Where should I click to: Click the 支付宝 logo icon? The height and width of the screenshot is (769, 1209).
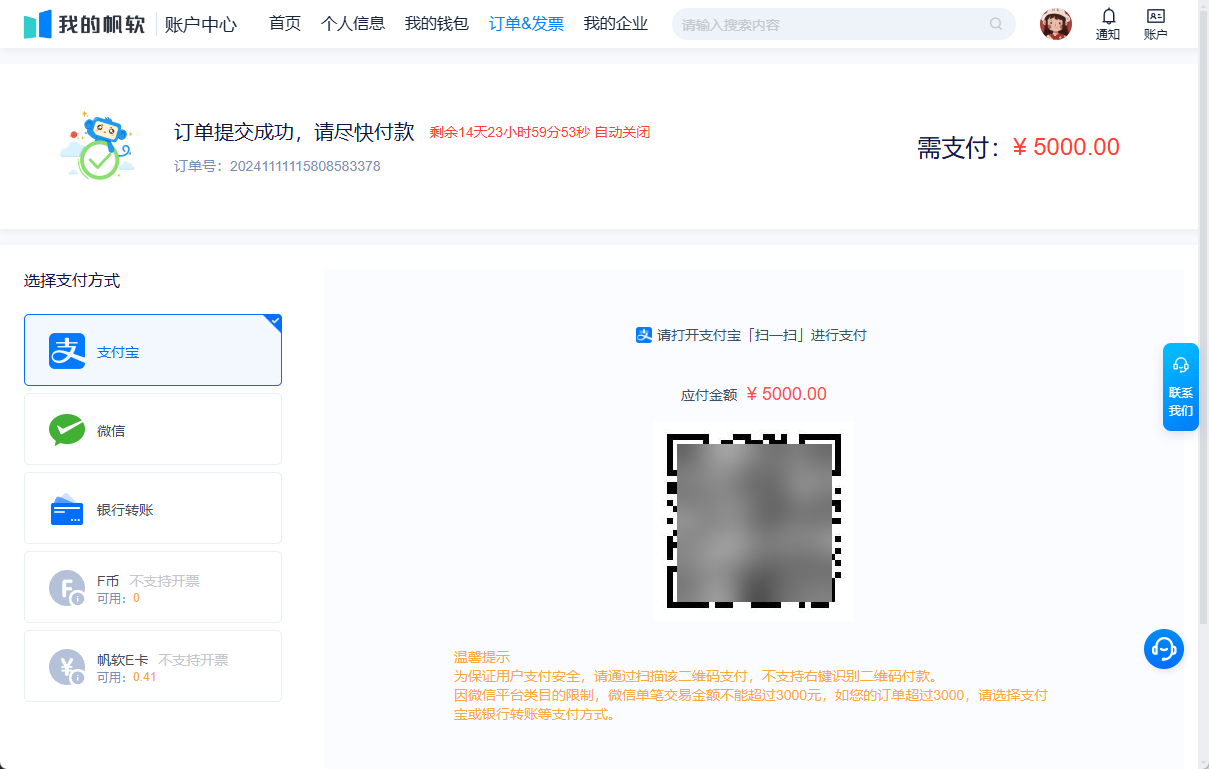67,351
